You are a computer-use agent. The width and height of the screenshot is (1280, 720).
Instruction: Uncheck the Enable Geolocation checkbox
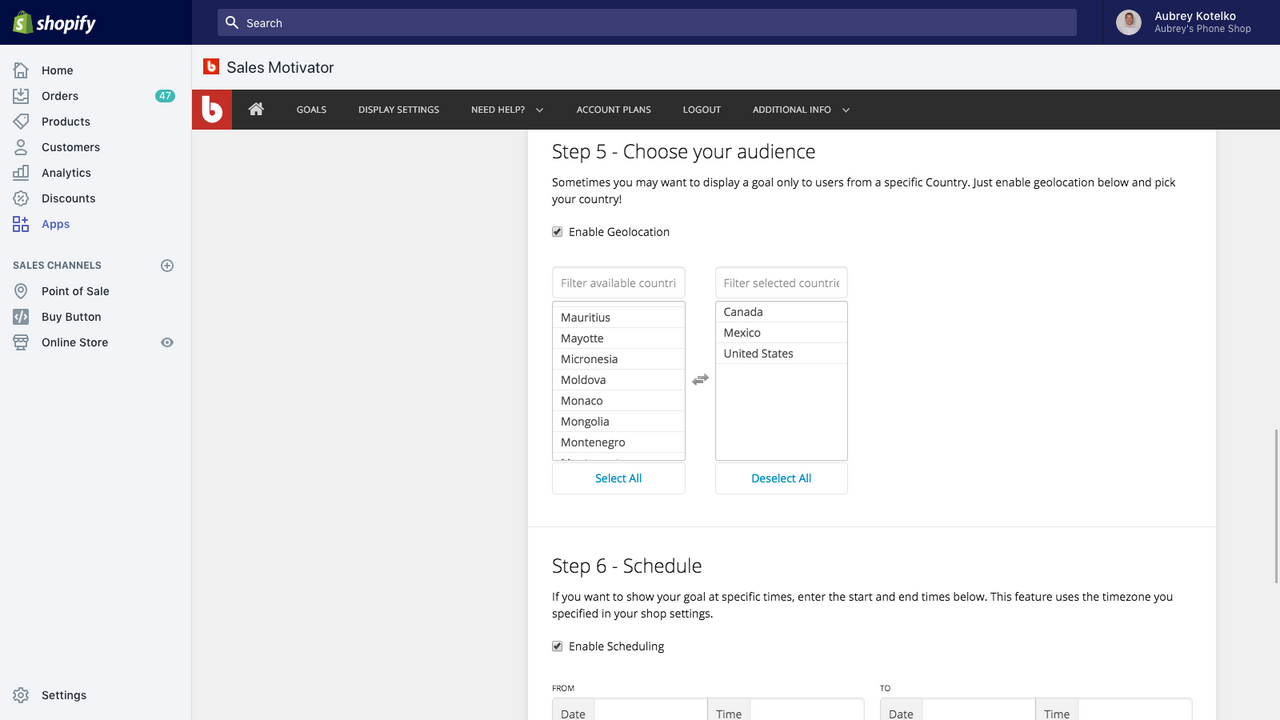point(558,232)
